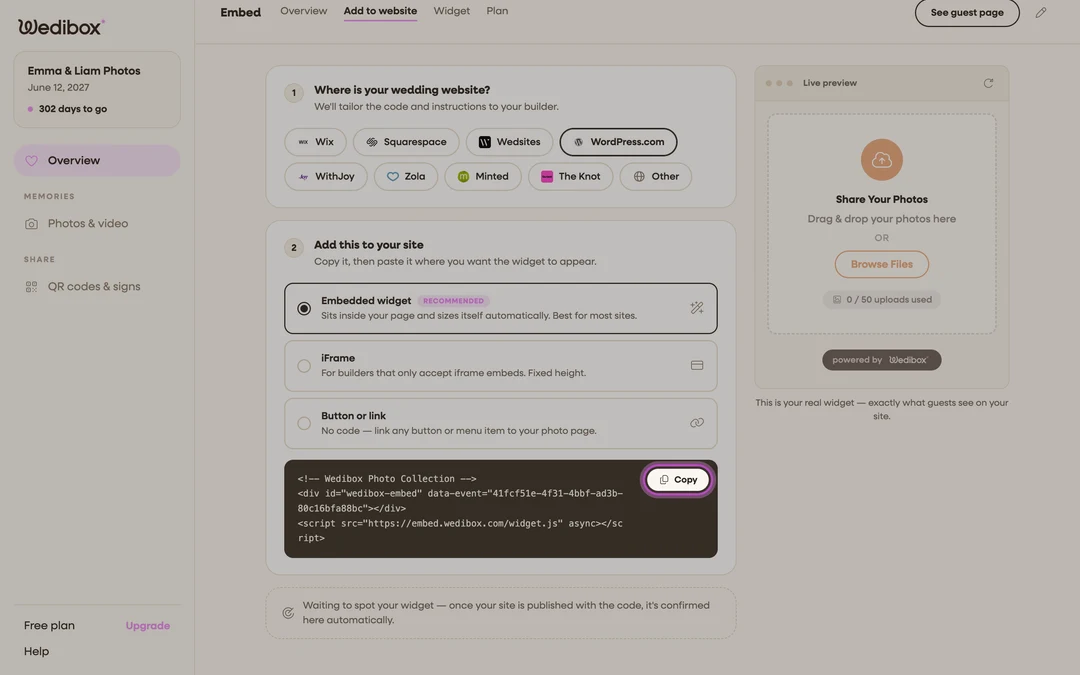Select the iFrame radio option

[304, 366]
